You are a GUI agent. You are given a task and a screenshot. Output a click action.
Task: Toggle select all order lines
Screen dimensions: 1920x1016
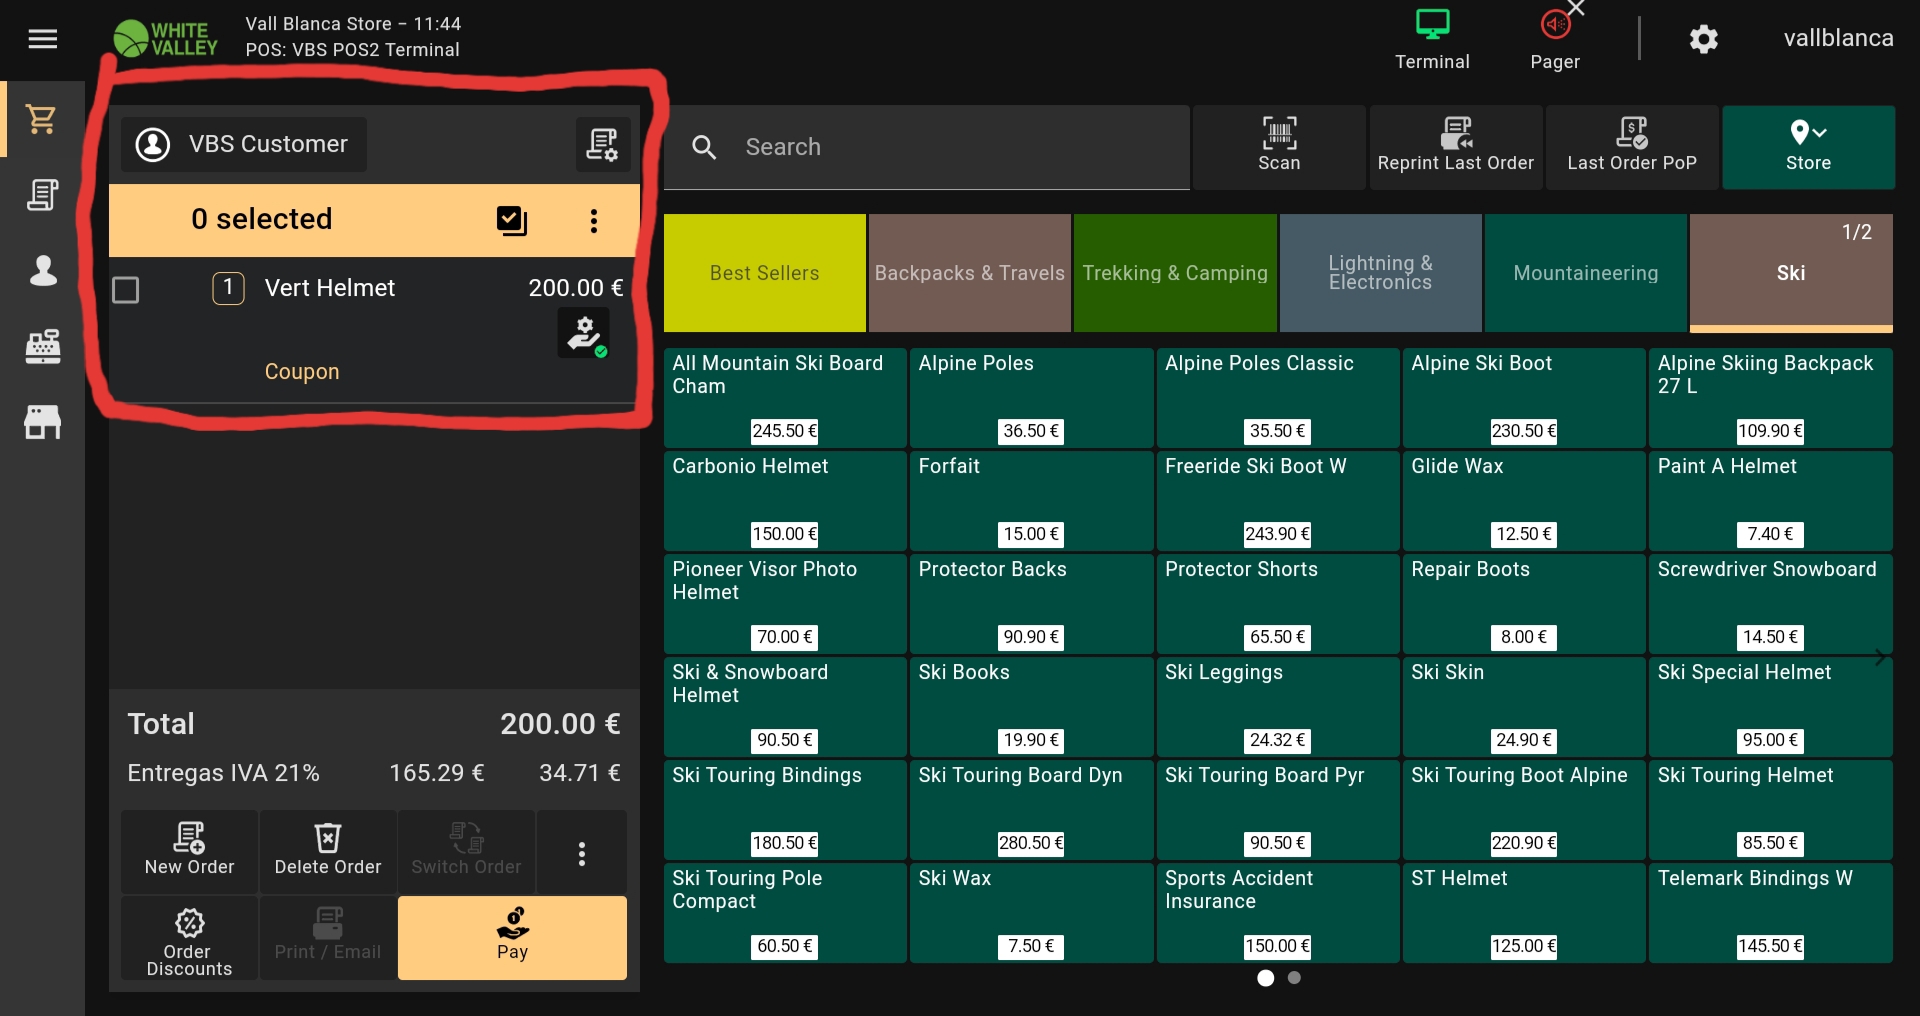(512, 220)
